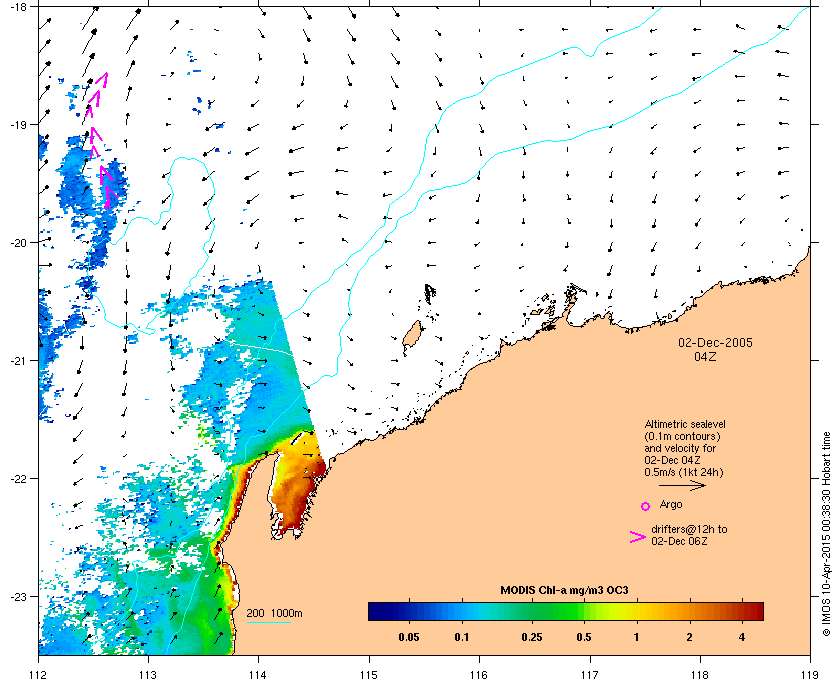Click the latitude axis label -18
The image size is (840, 680).
pyautogui.click(x=18, y=7)
